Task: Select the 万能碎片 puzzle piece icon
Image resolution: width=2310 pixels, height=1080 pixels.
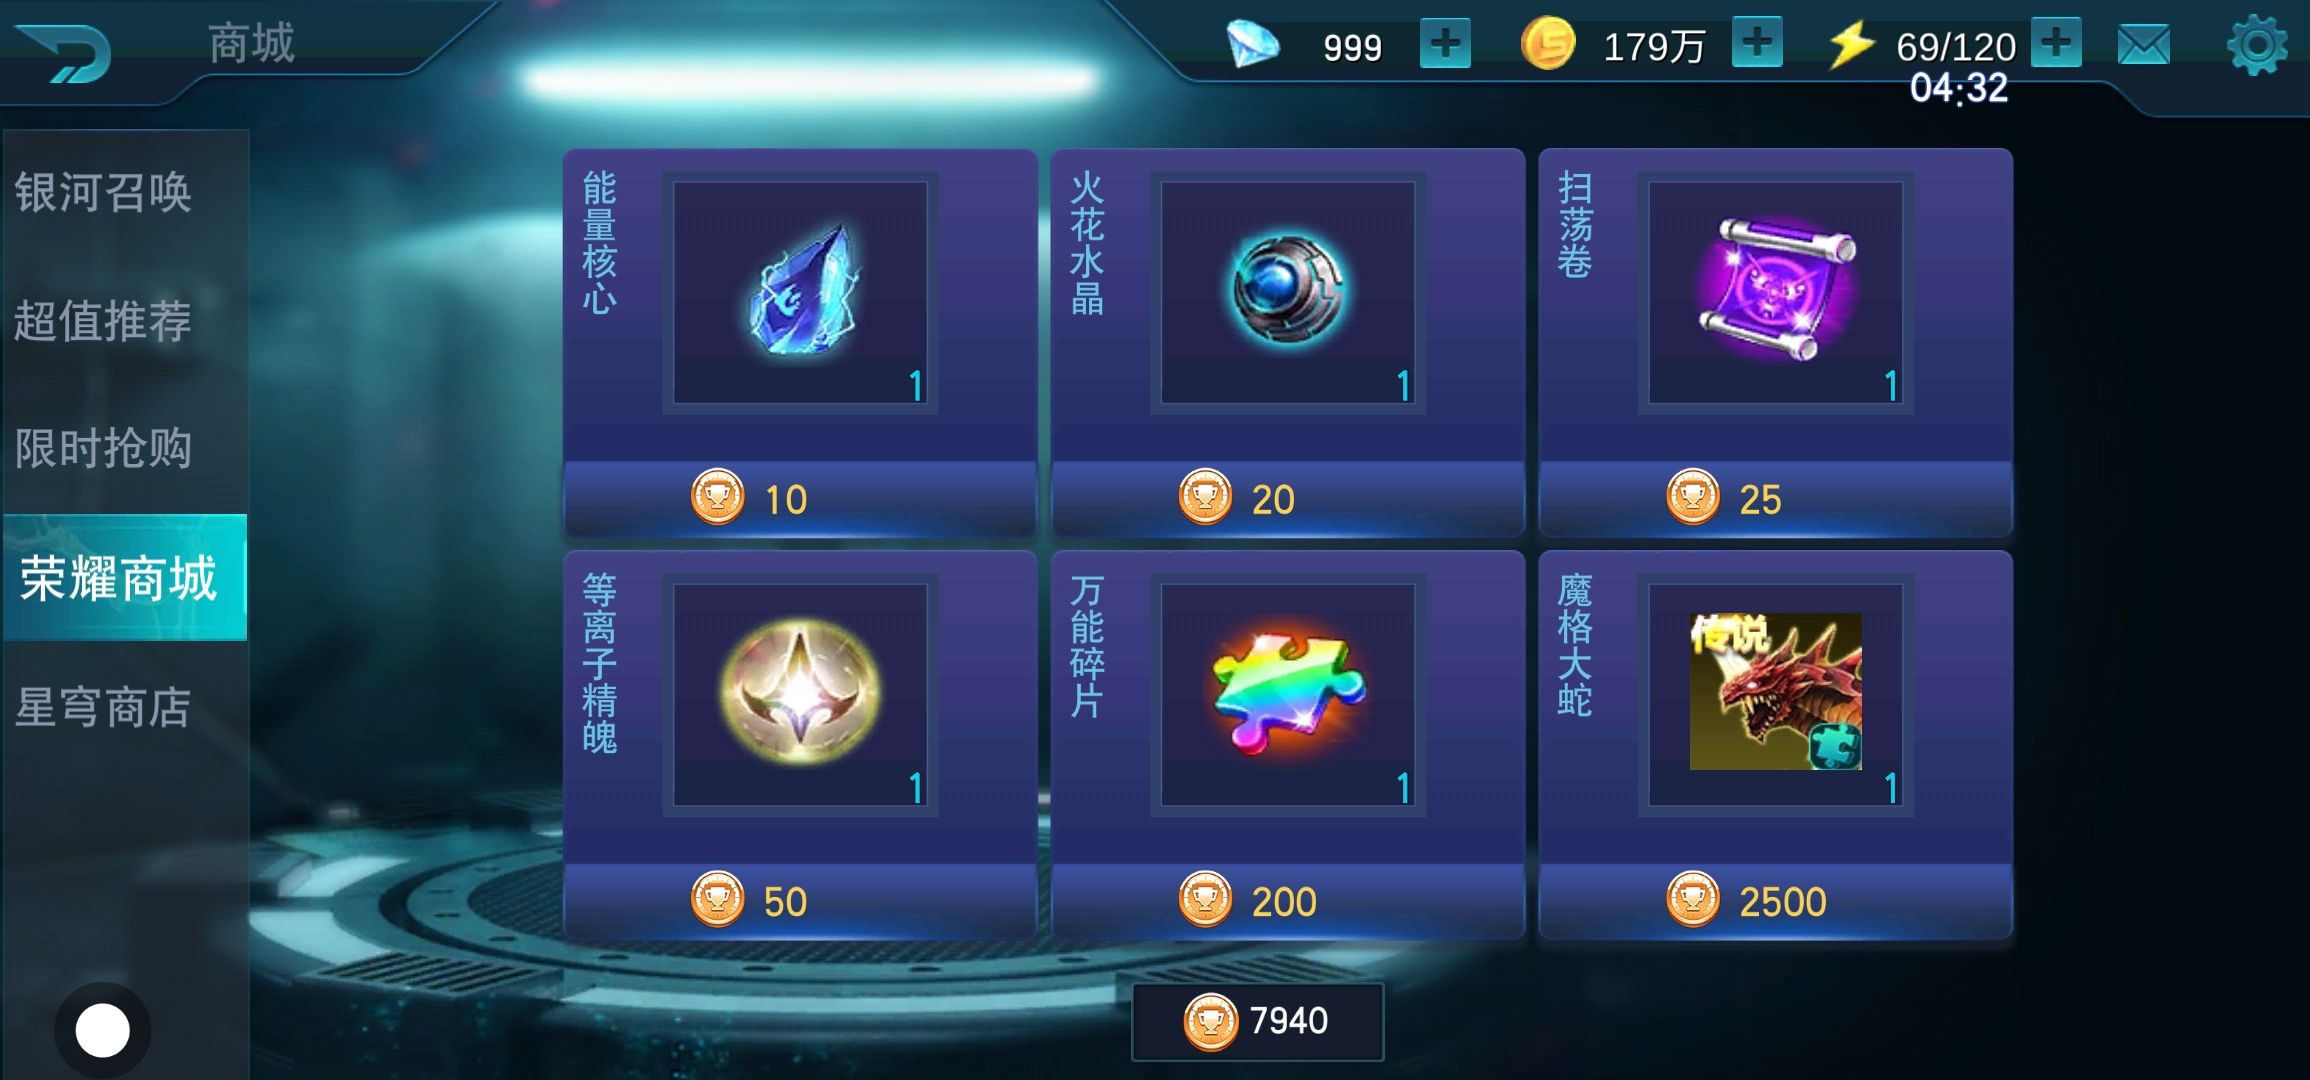Action: coord(1288,694)
